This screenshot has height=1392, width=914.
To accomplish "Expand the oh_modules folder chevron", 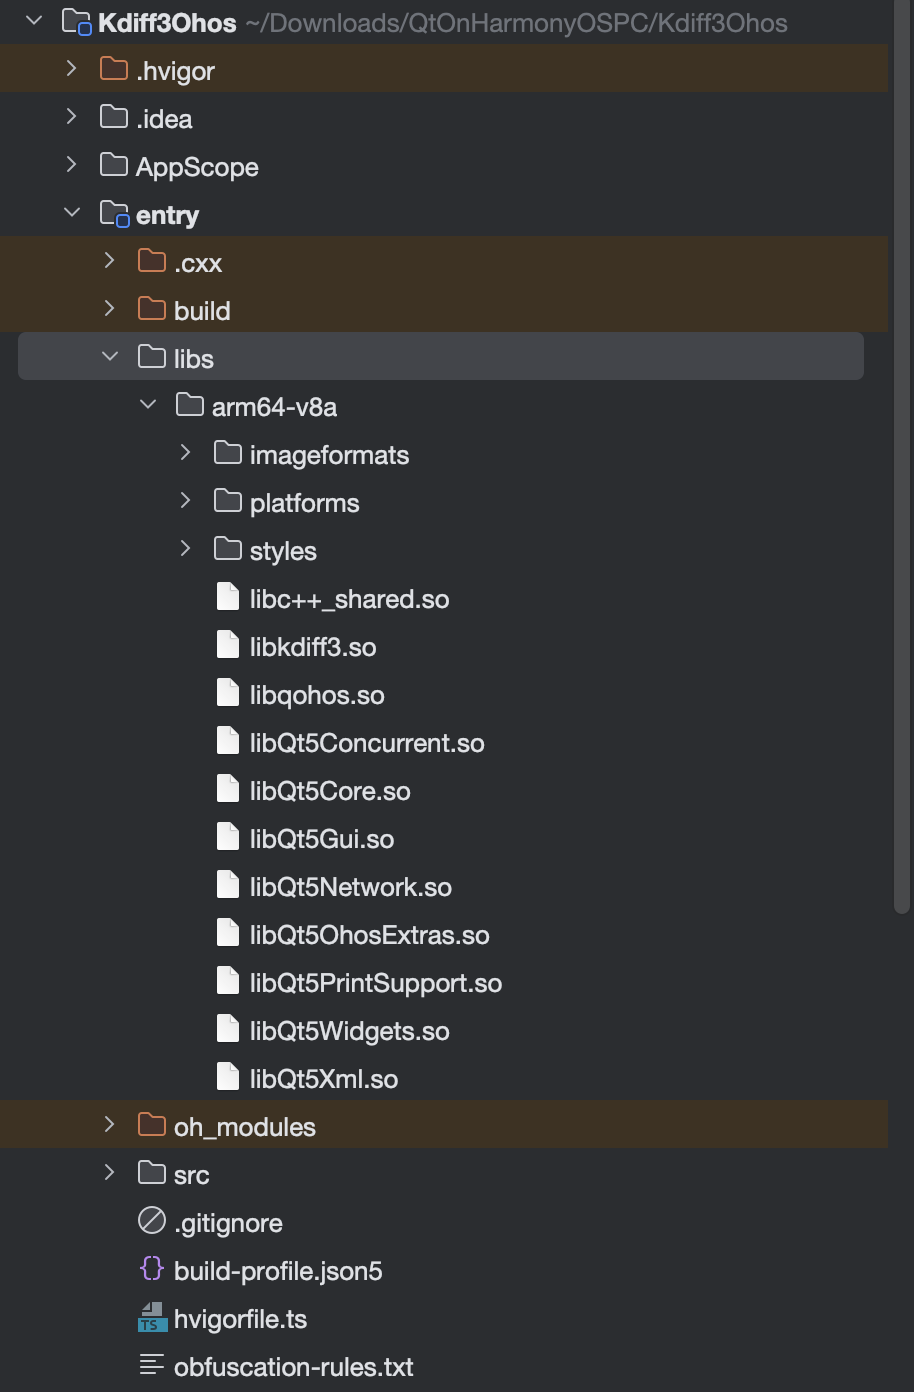I will 109,1124.
